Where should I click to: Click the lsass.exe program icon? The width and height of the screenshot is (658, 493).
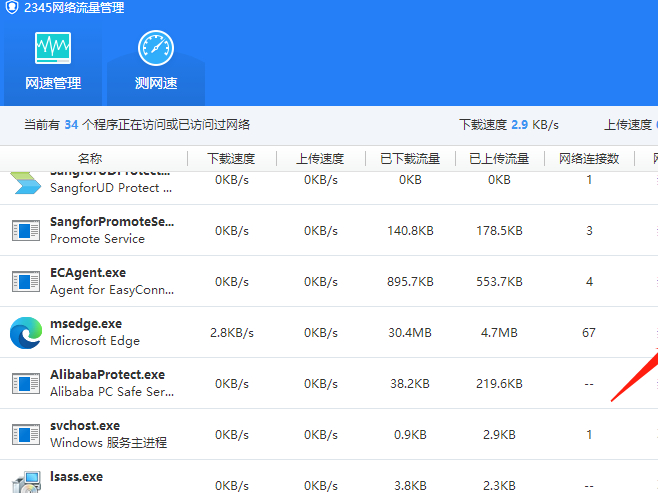click(x=26, y=483)
